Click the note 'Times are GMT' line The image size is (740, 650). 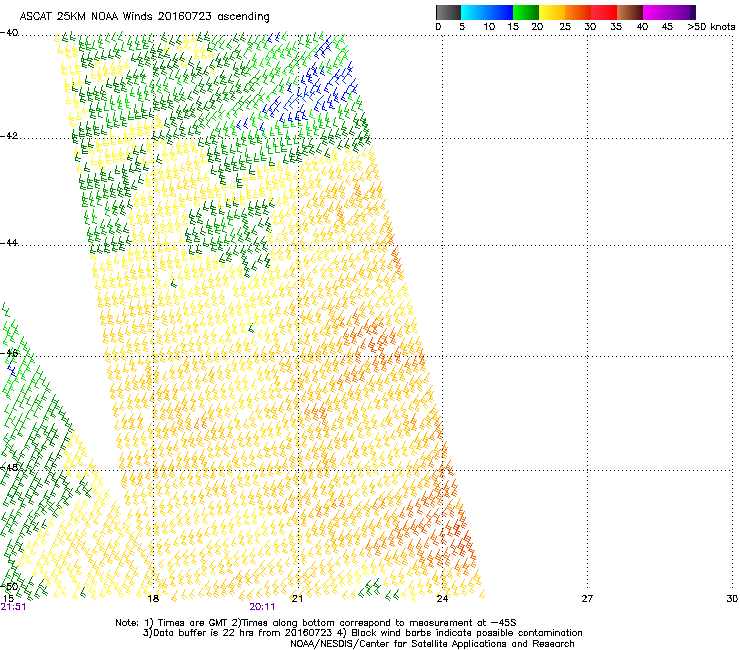316,623
